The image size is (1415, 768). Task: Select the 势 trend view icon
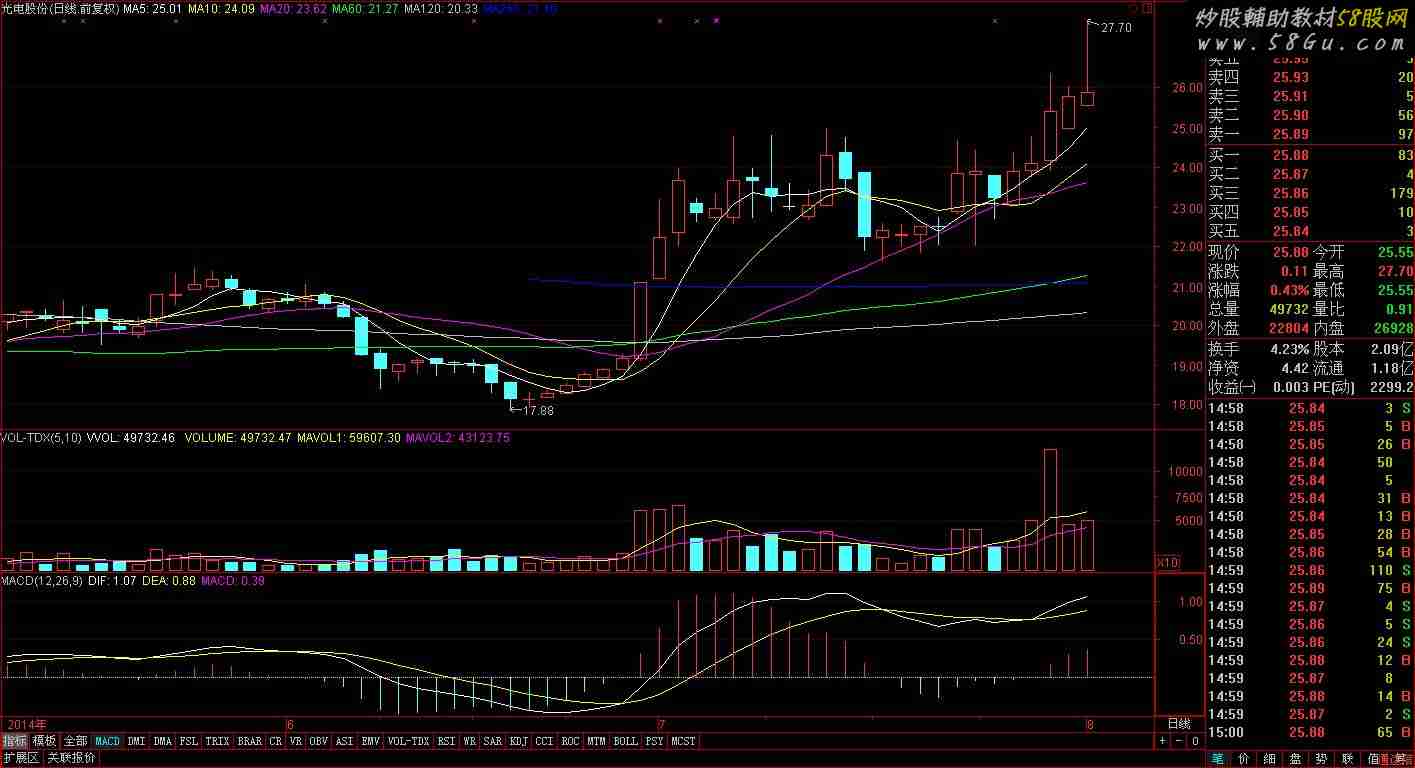1321,758
